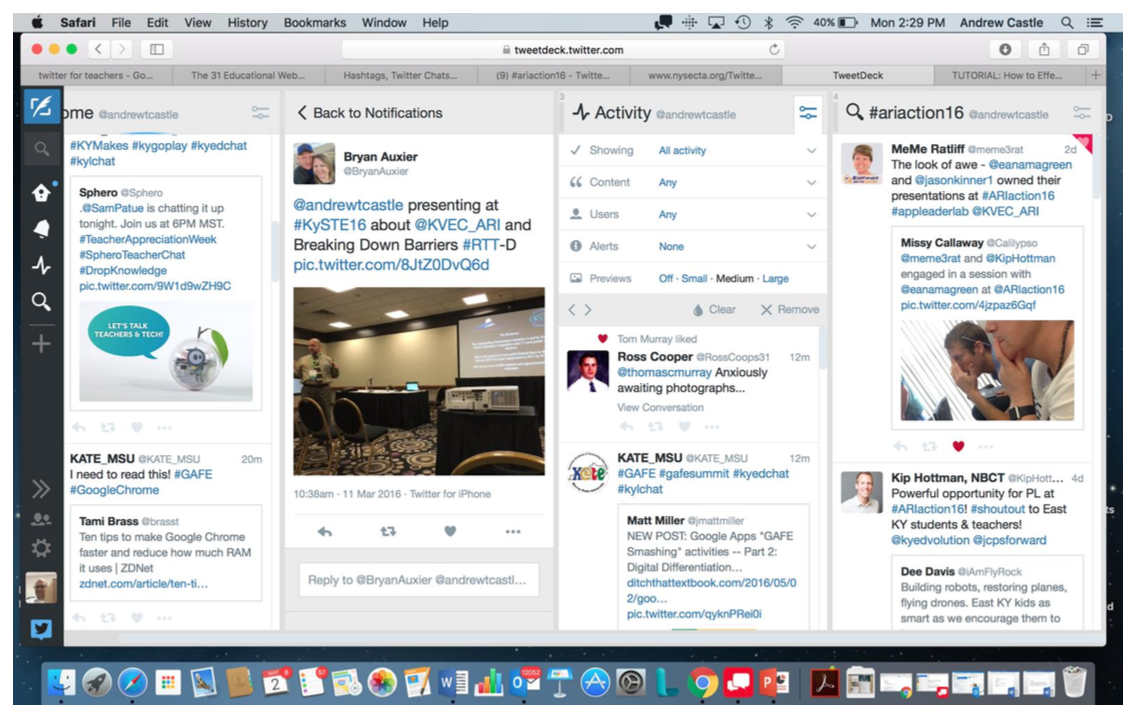Show Safari downloads button
The width and height of the screenshot is (1132, 715).
[x=1005, y=49]
